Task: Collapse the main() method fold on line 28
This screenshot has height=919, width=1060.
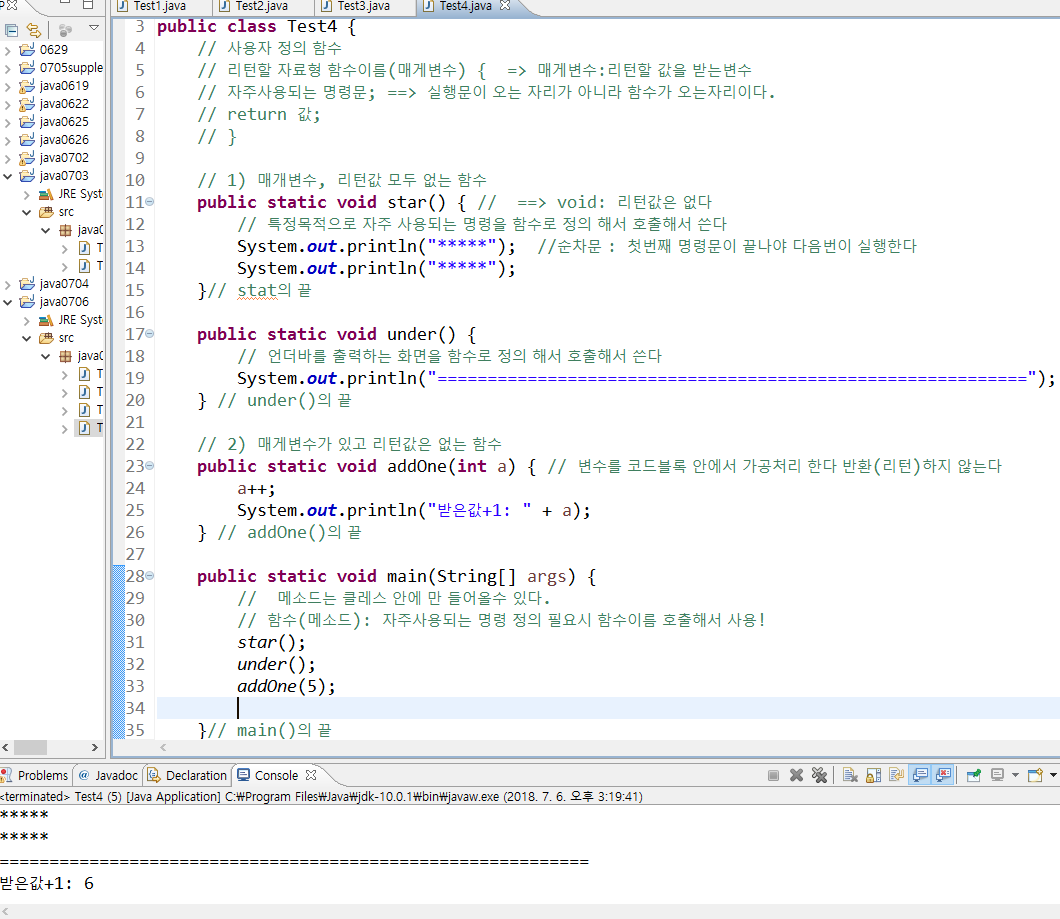Action: tap(149, 575)
